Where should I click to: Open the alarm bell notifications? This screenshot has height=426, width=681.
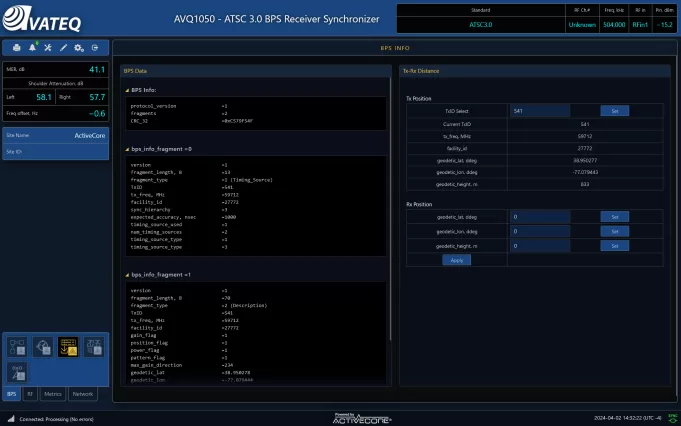33,47
